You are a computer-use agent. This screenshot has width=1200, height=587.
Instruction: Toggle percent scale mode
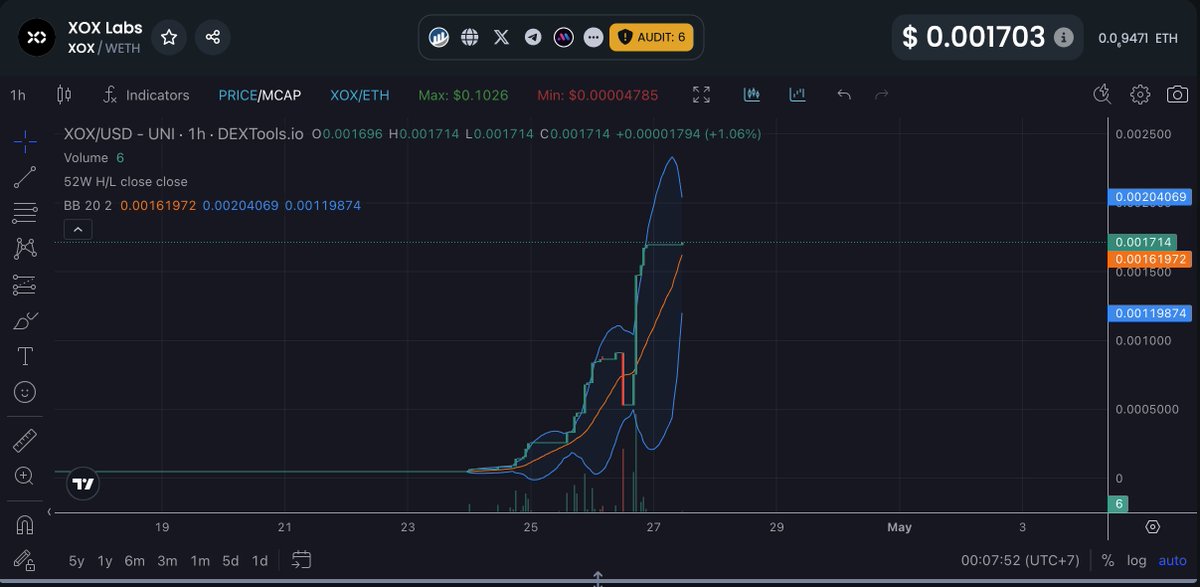point(1108,561)
